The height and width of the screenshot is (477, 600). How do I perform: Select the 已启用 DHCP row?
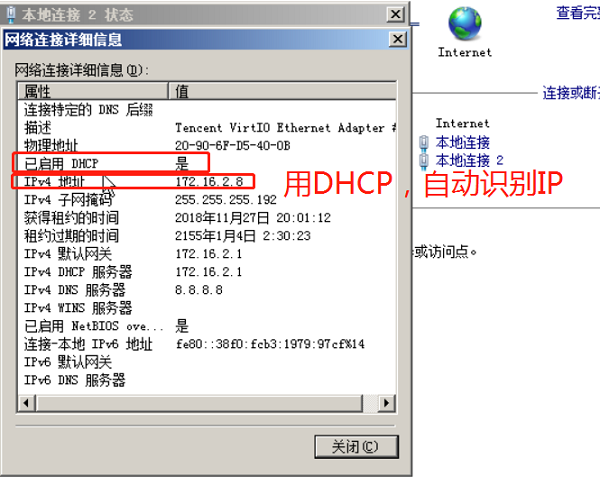(207, 164)
